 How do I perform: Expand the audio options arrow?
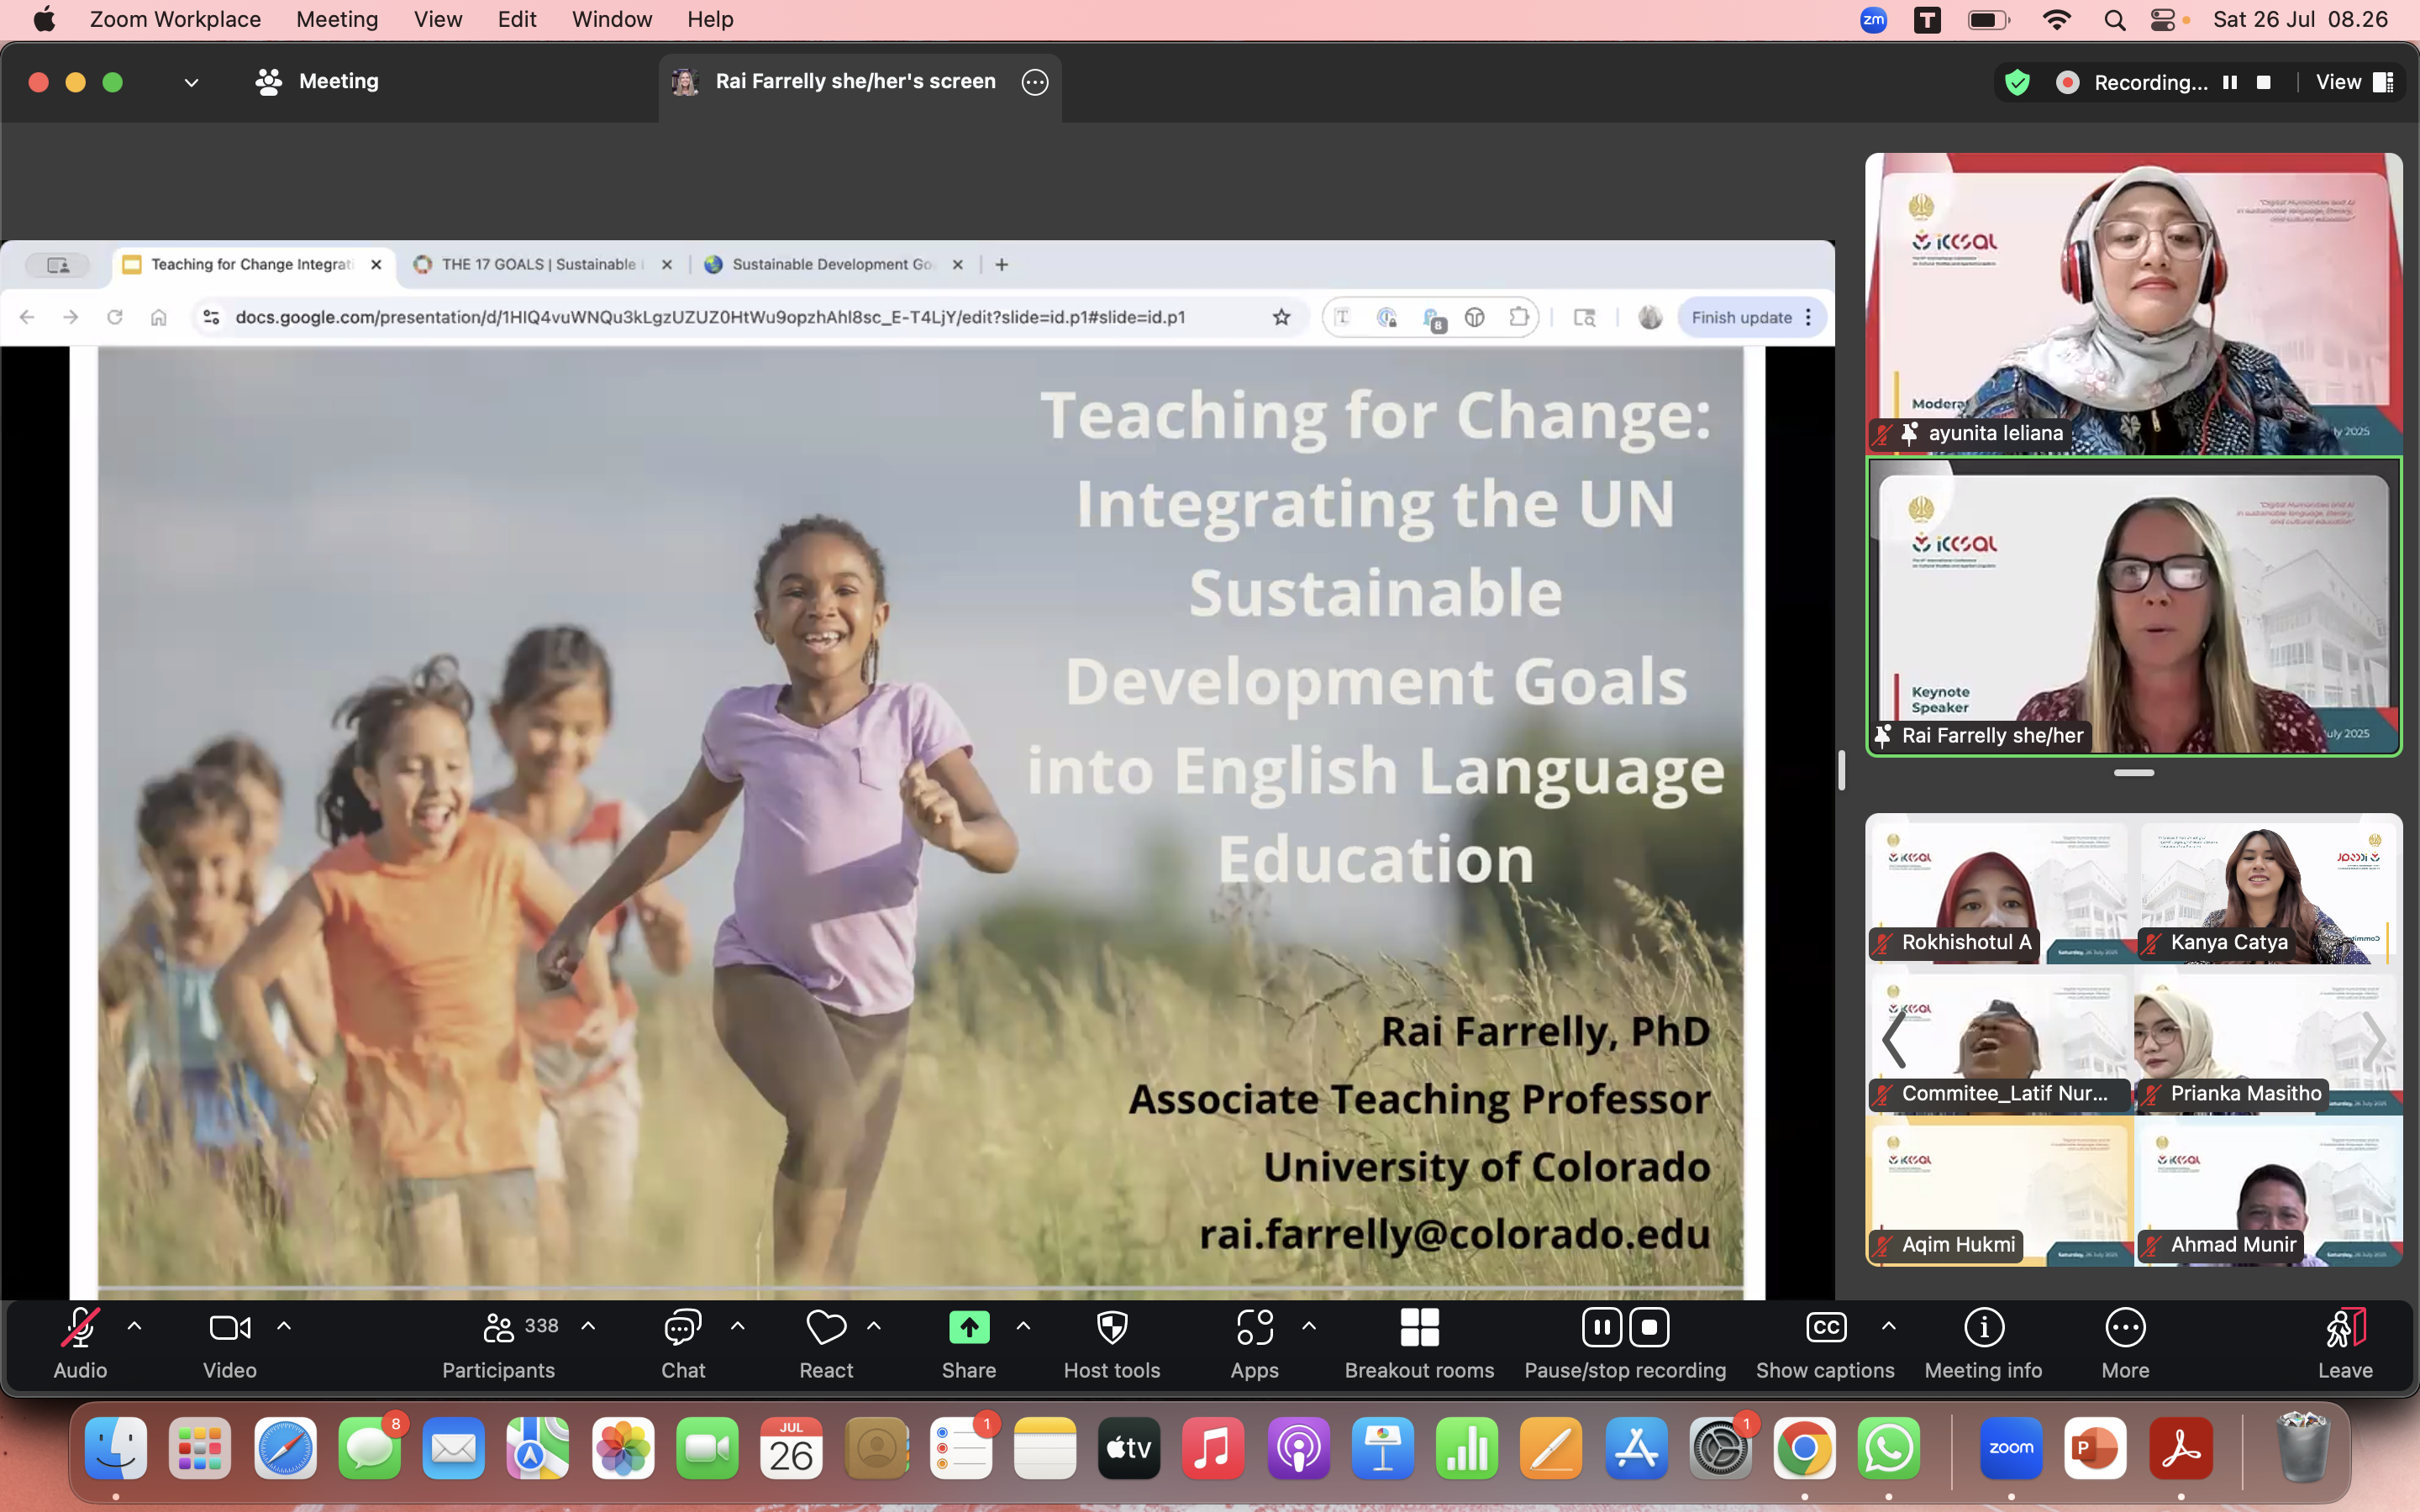point(135,1327)
